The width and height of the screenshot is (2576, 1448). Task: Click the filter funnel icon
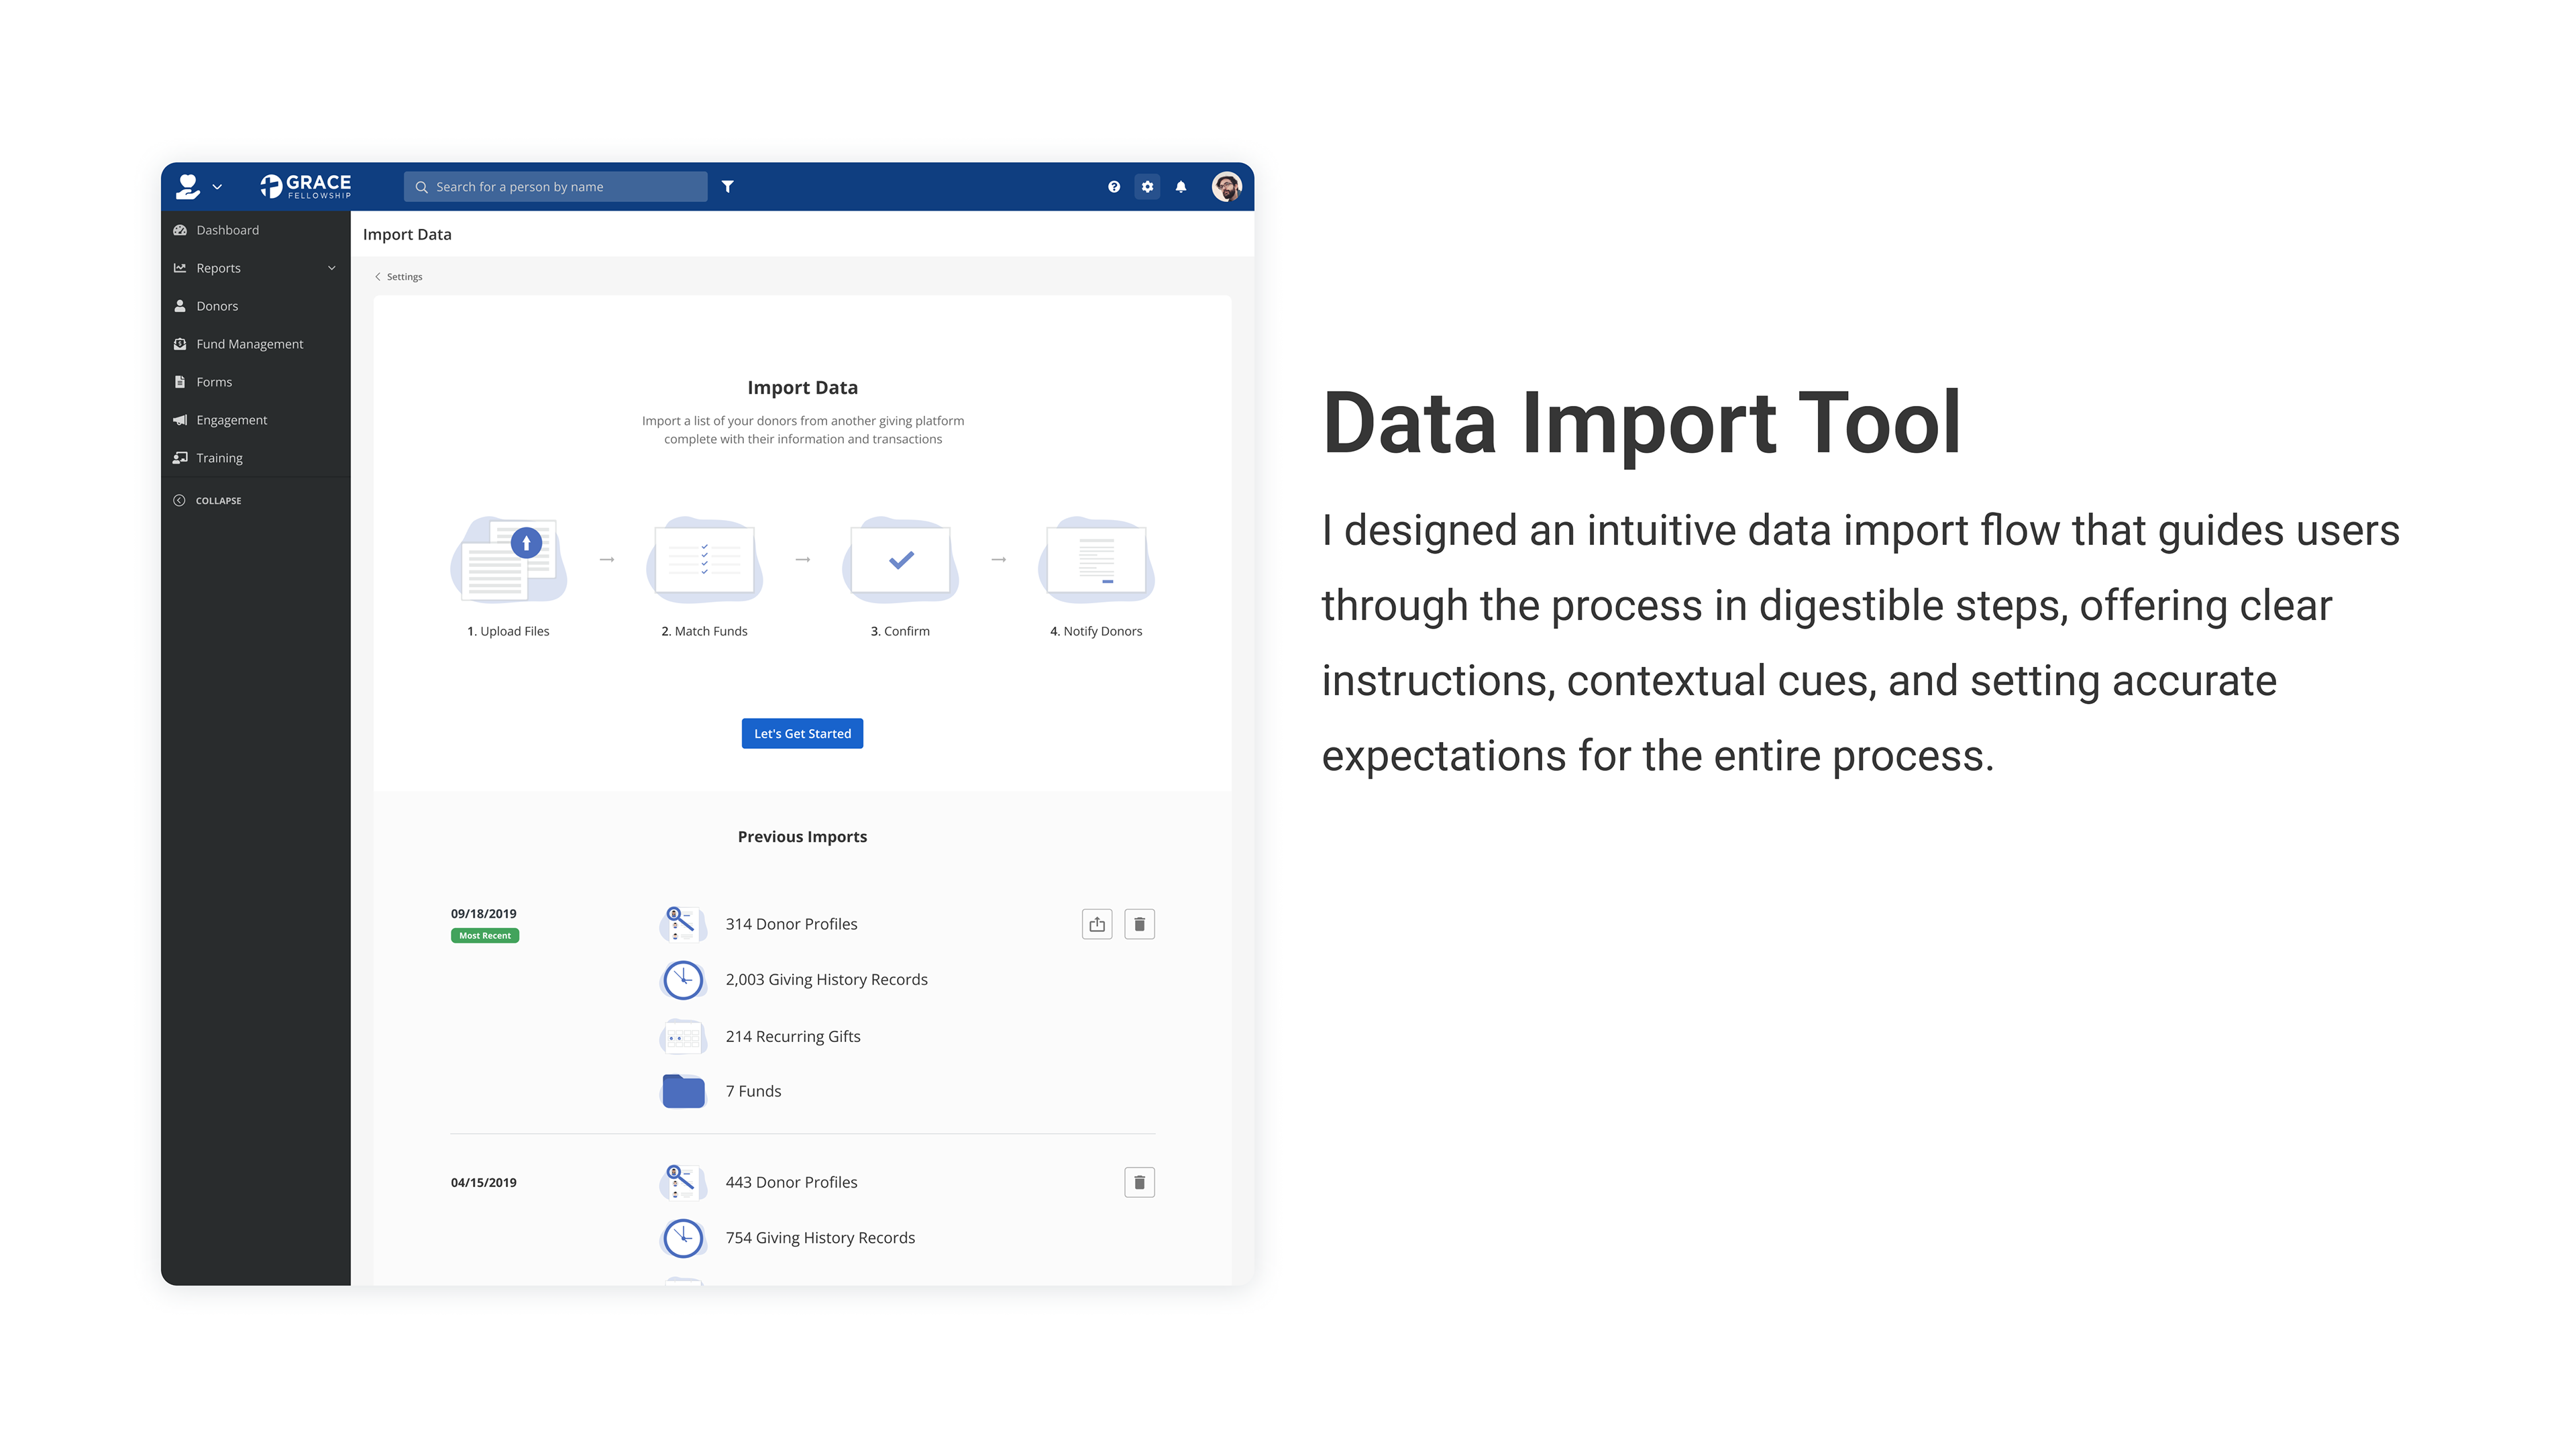(728, 186)
